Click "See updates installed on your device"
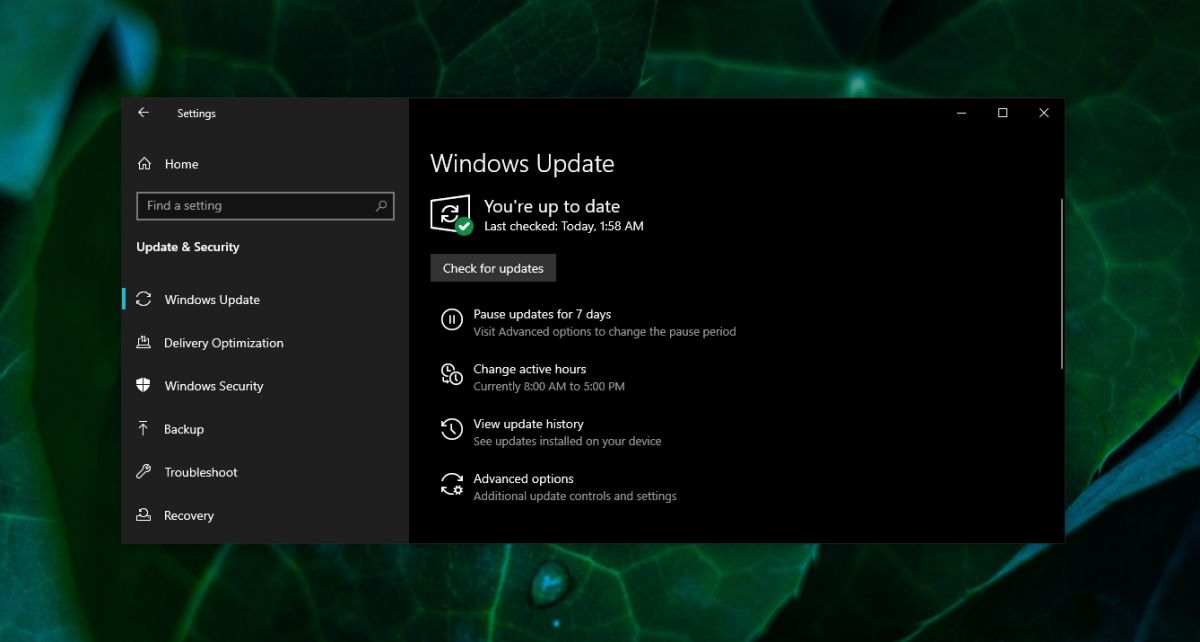Viewport: 1200px width, 642px height. tap(567, 441)
